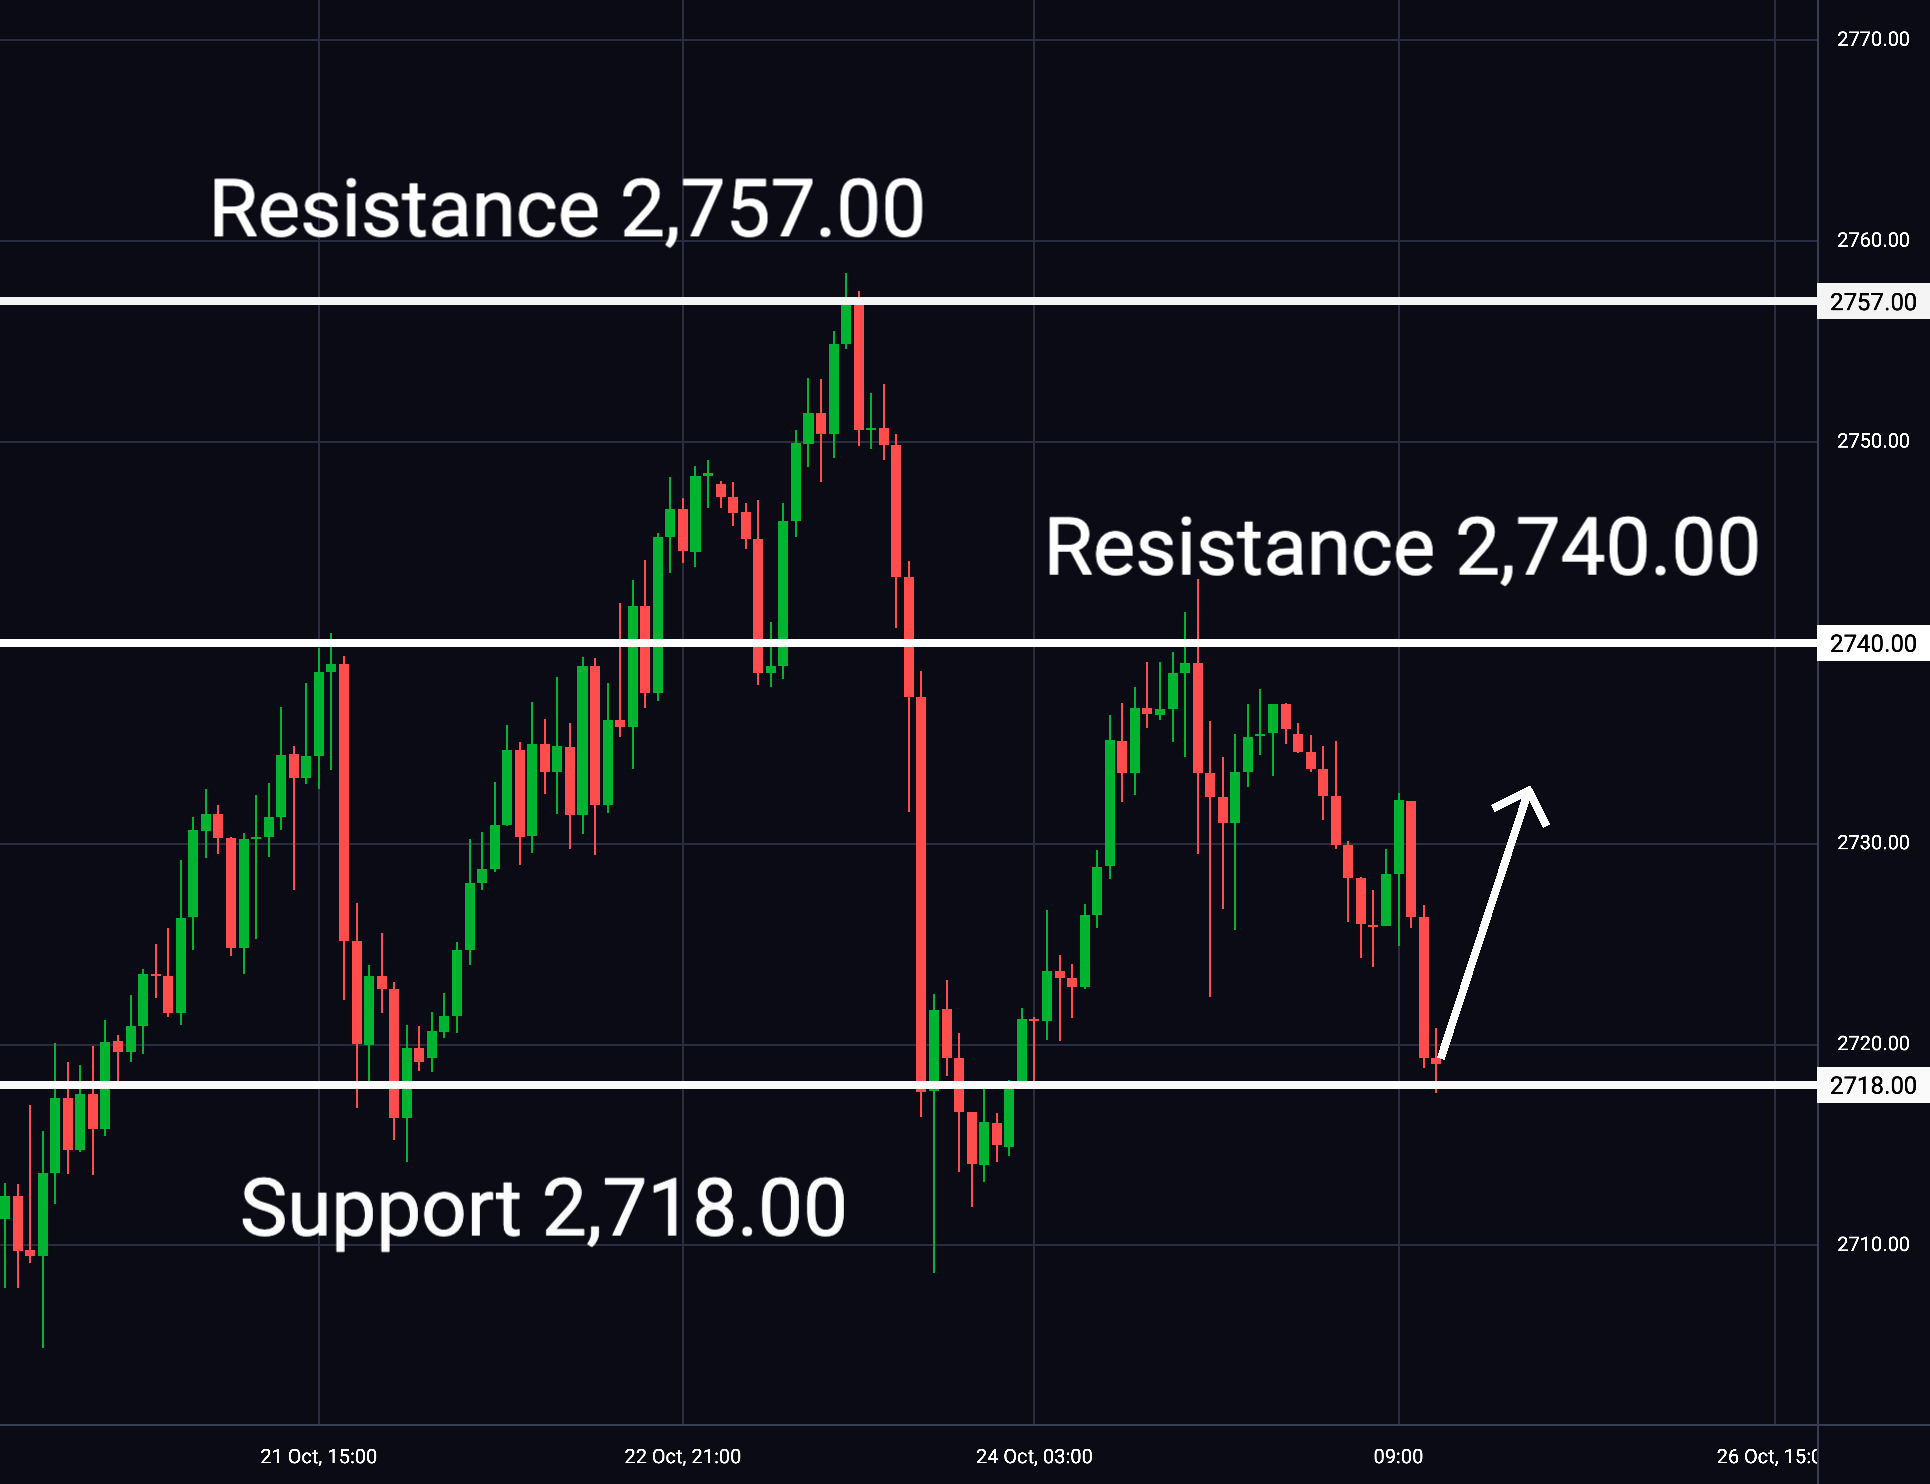Select the Support 2,718.00 text annotation
1930x1484 pixels.
pos(544,1208)
